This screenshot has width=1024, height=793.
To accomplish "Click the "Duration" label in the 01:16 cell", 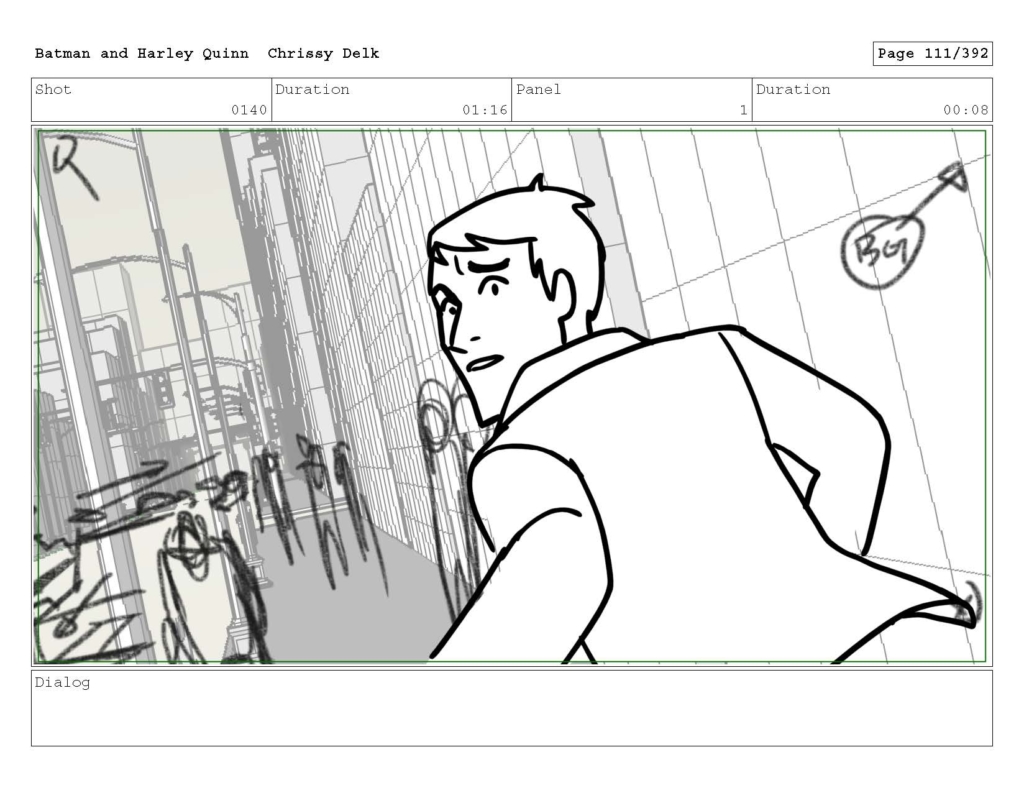I will (312, 89).
